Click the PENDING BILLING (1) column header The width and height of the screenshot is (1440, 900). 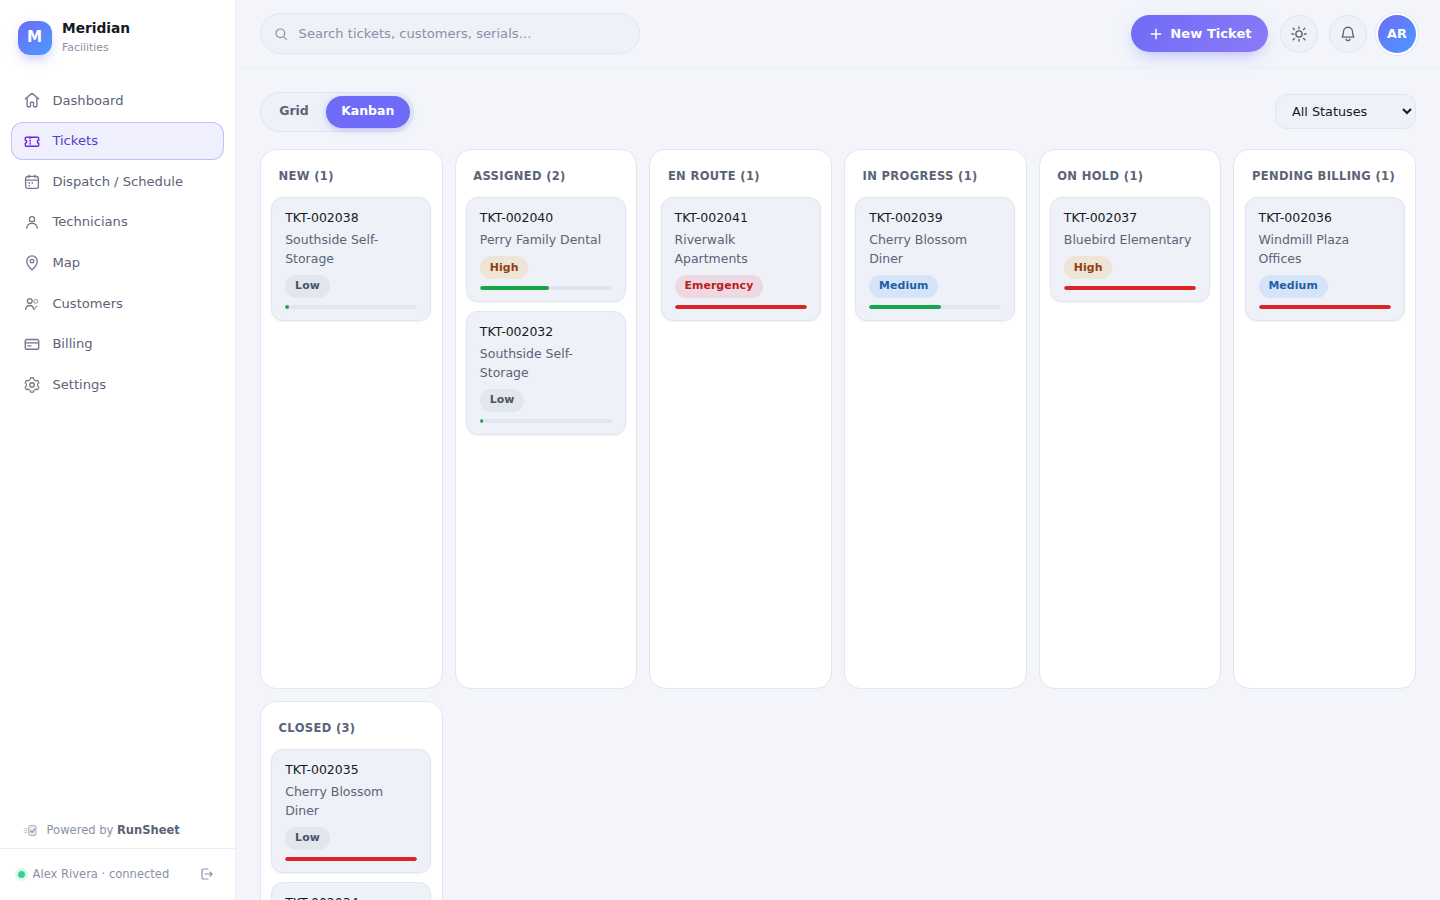coord(1323,176)
